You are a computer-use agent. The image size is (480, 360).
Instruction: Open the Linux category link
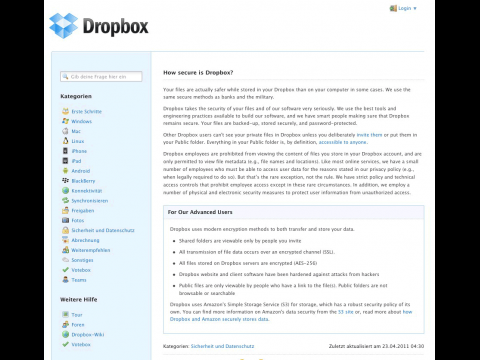click(x=78, y=141)
